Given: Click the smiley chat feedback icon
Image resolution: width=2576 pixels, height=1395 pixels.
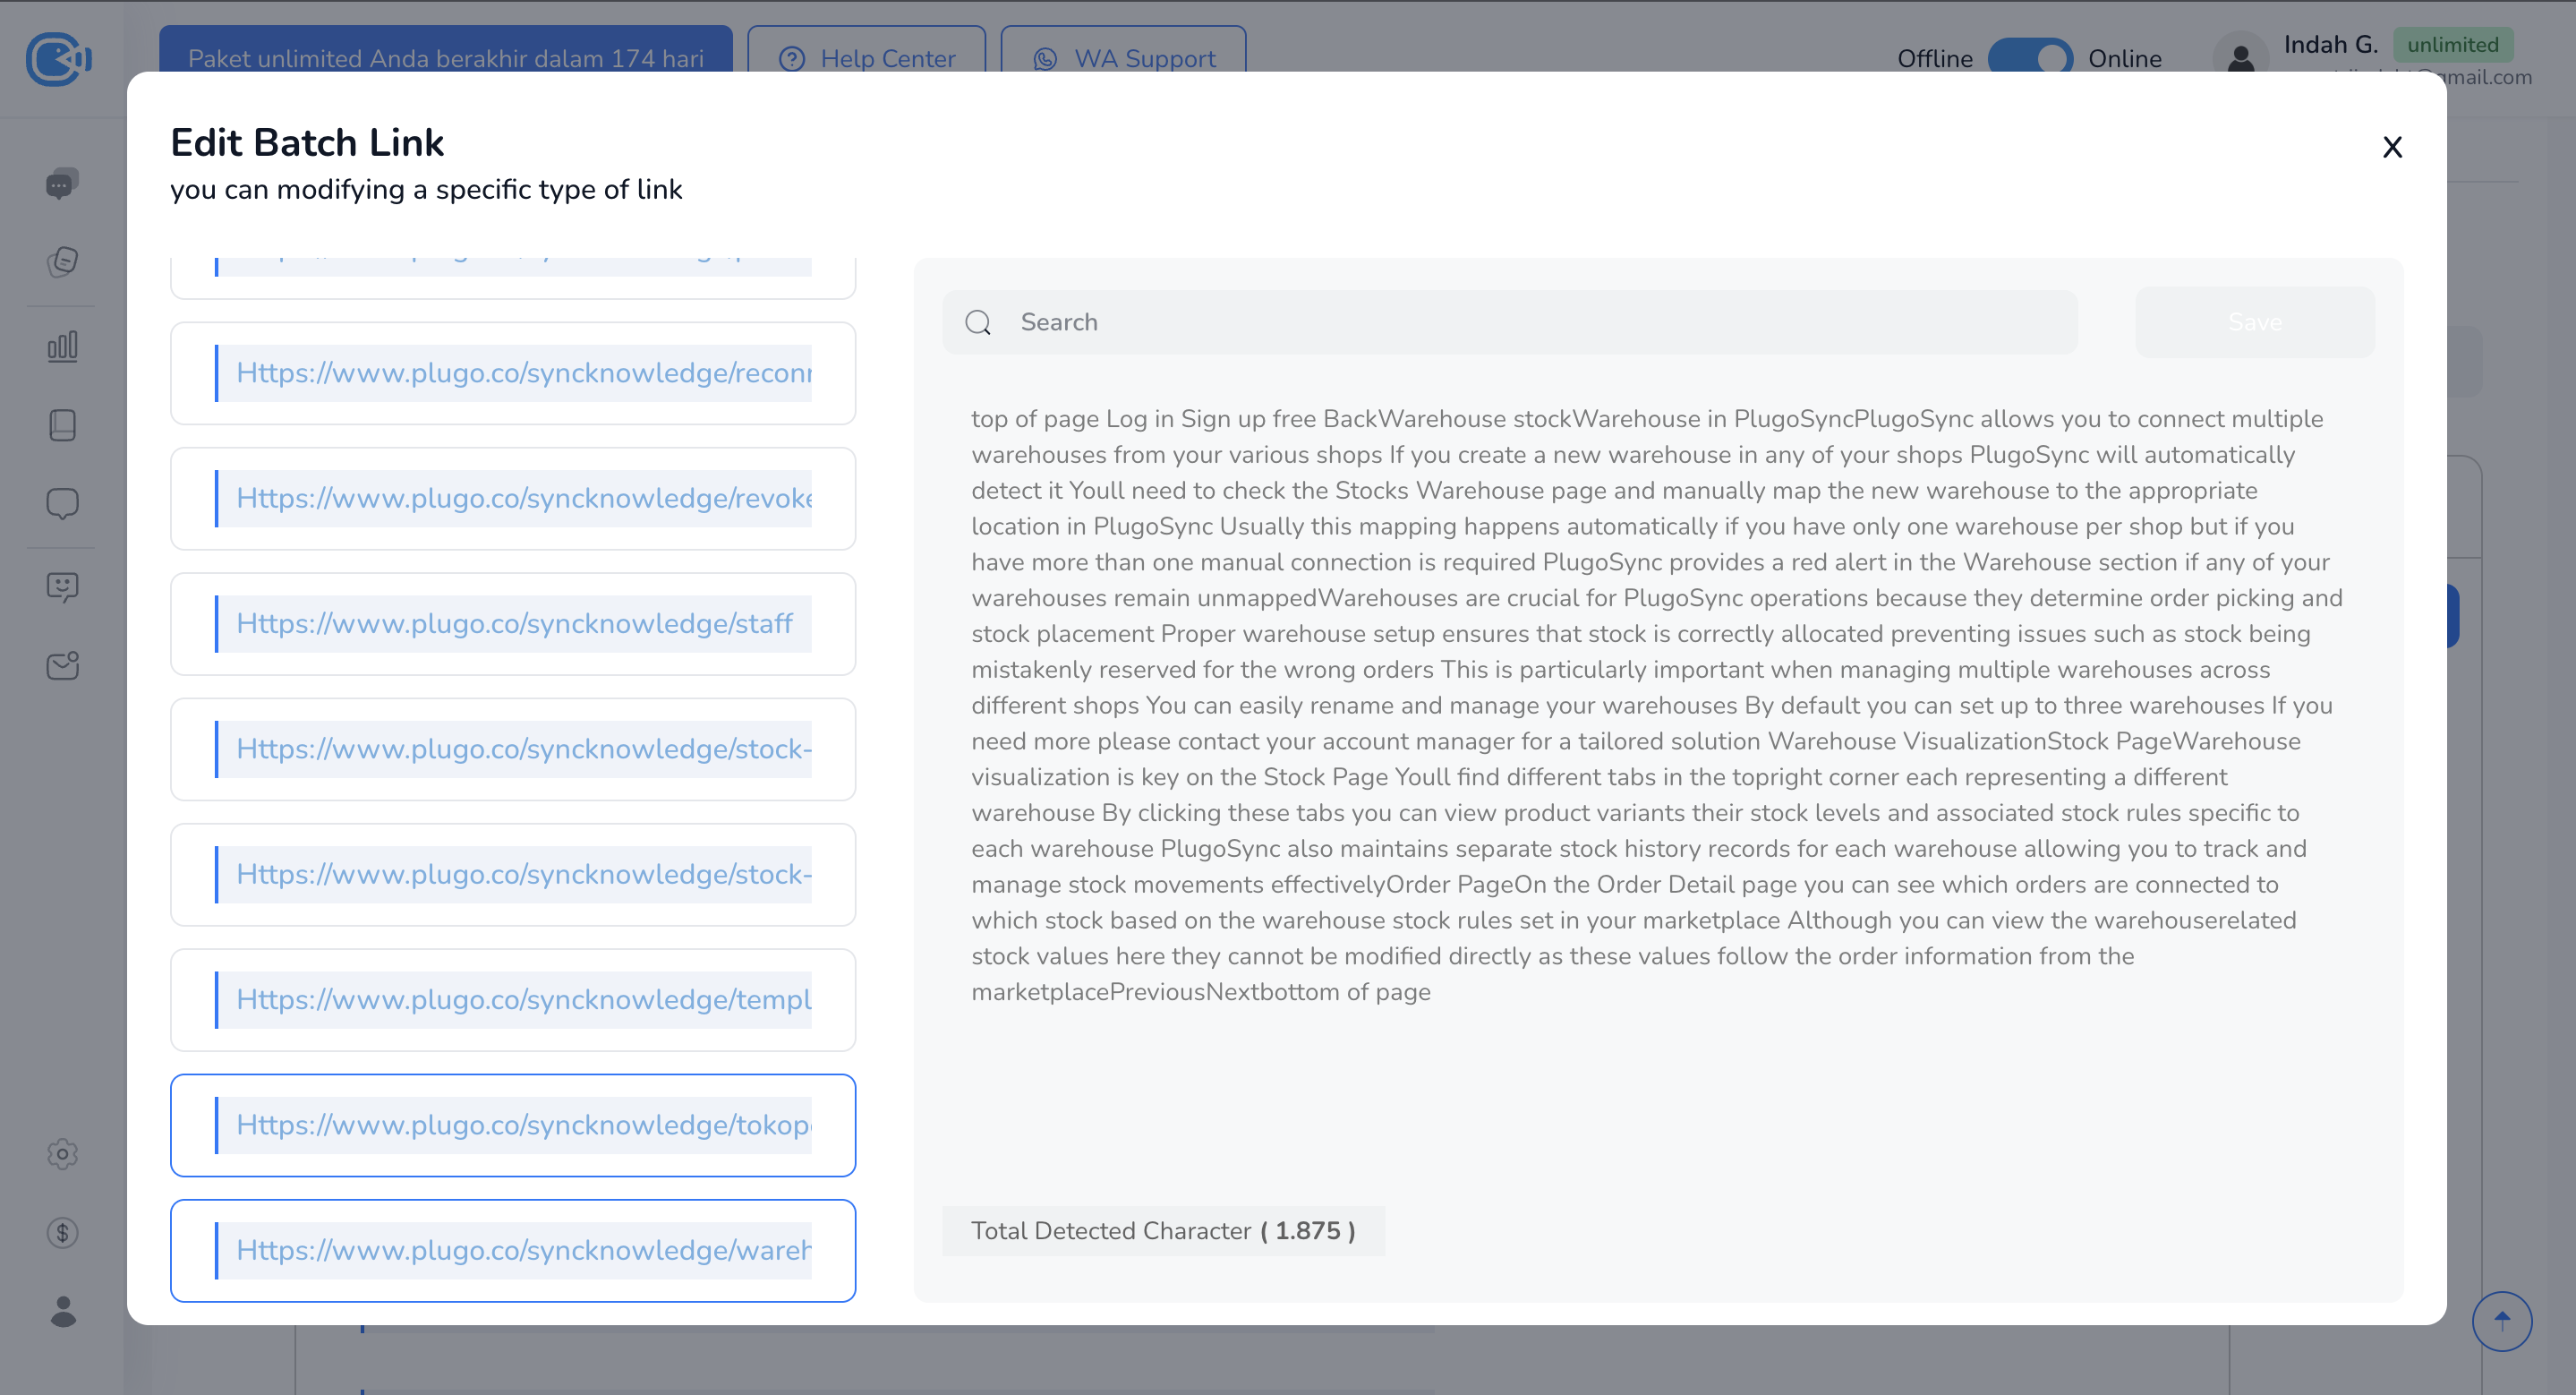Looking at the screenshot, I should (x=62, y=586).
